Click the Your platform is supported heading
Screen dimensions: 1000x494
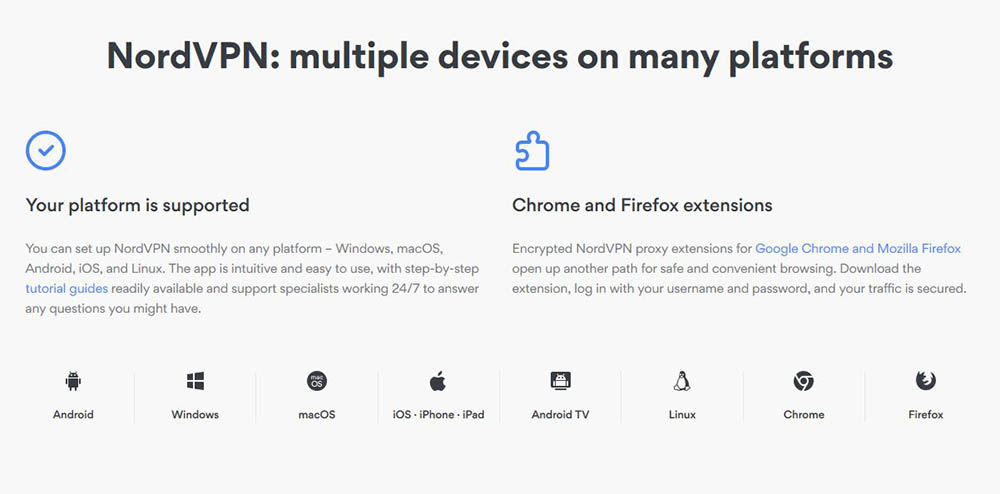[137, 205]
